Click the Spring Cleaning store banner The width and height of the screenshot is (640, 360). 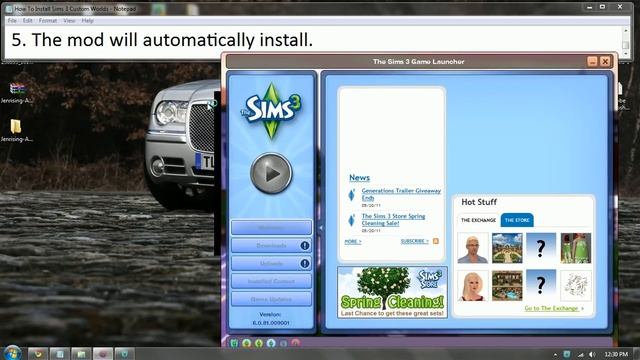(392, 292)
